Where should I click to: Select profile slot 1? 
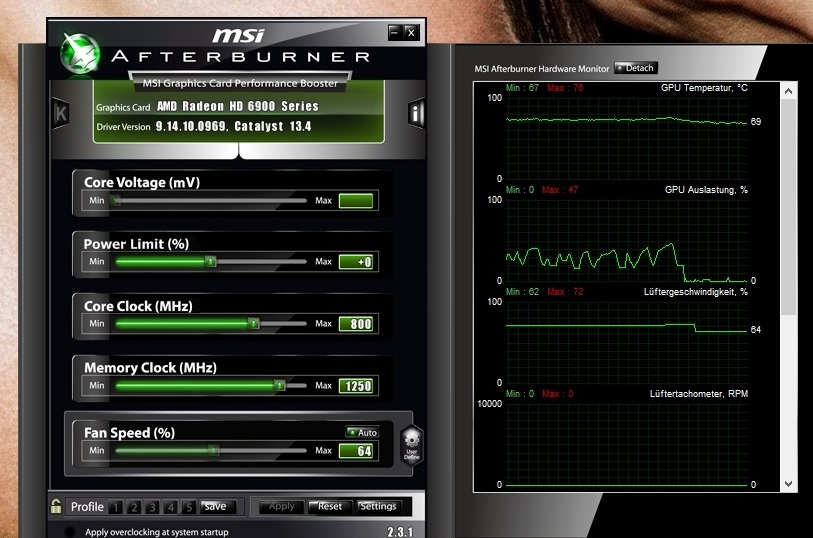pyautogui.click(x=116, y=507)
